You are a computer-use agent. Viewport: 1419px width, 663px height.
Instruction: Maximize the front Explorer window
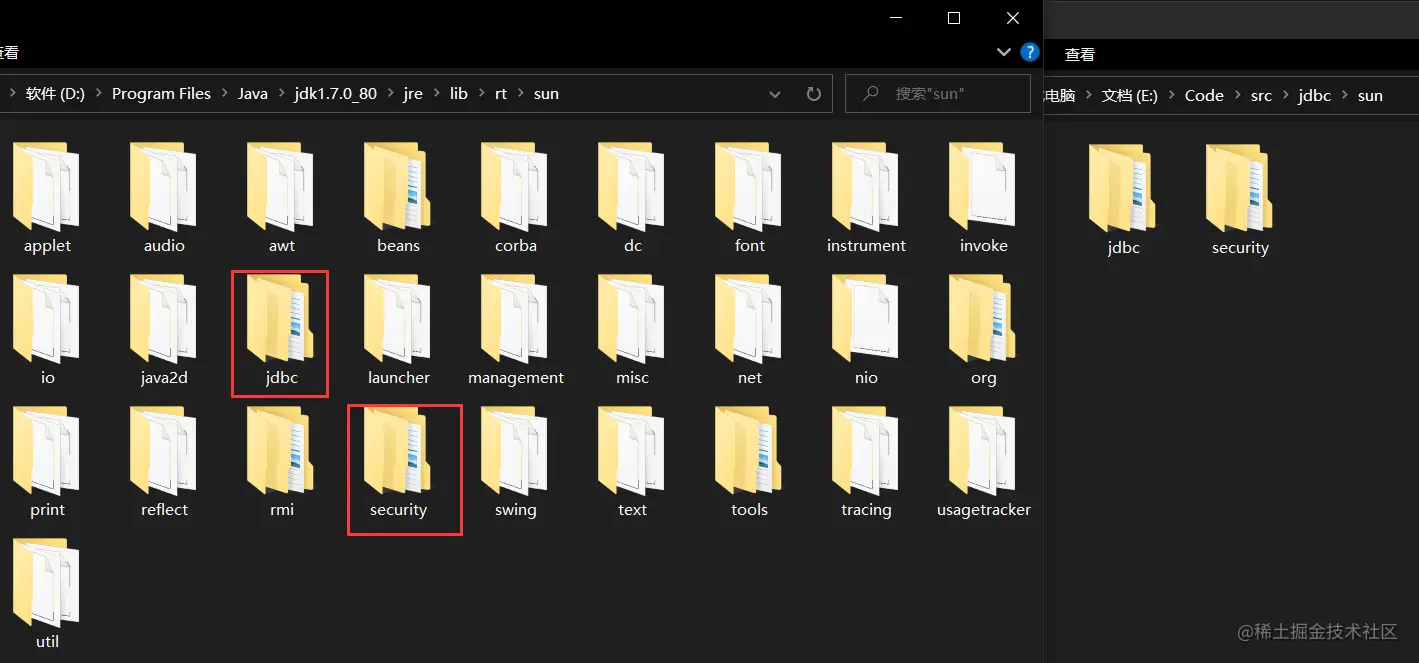coord(954,18)
